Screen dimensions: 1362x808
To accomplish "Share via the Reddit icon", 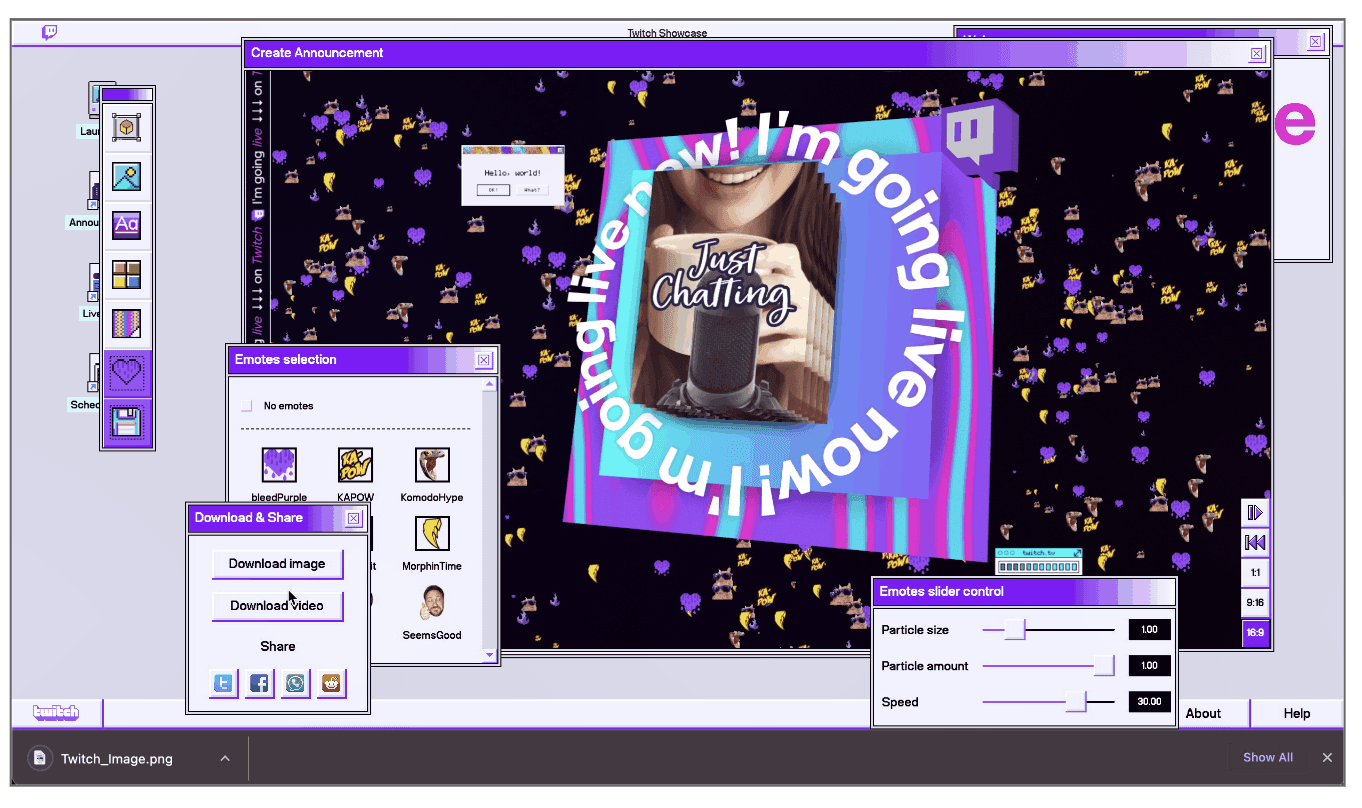I will [x=332, y=684].
